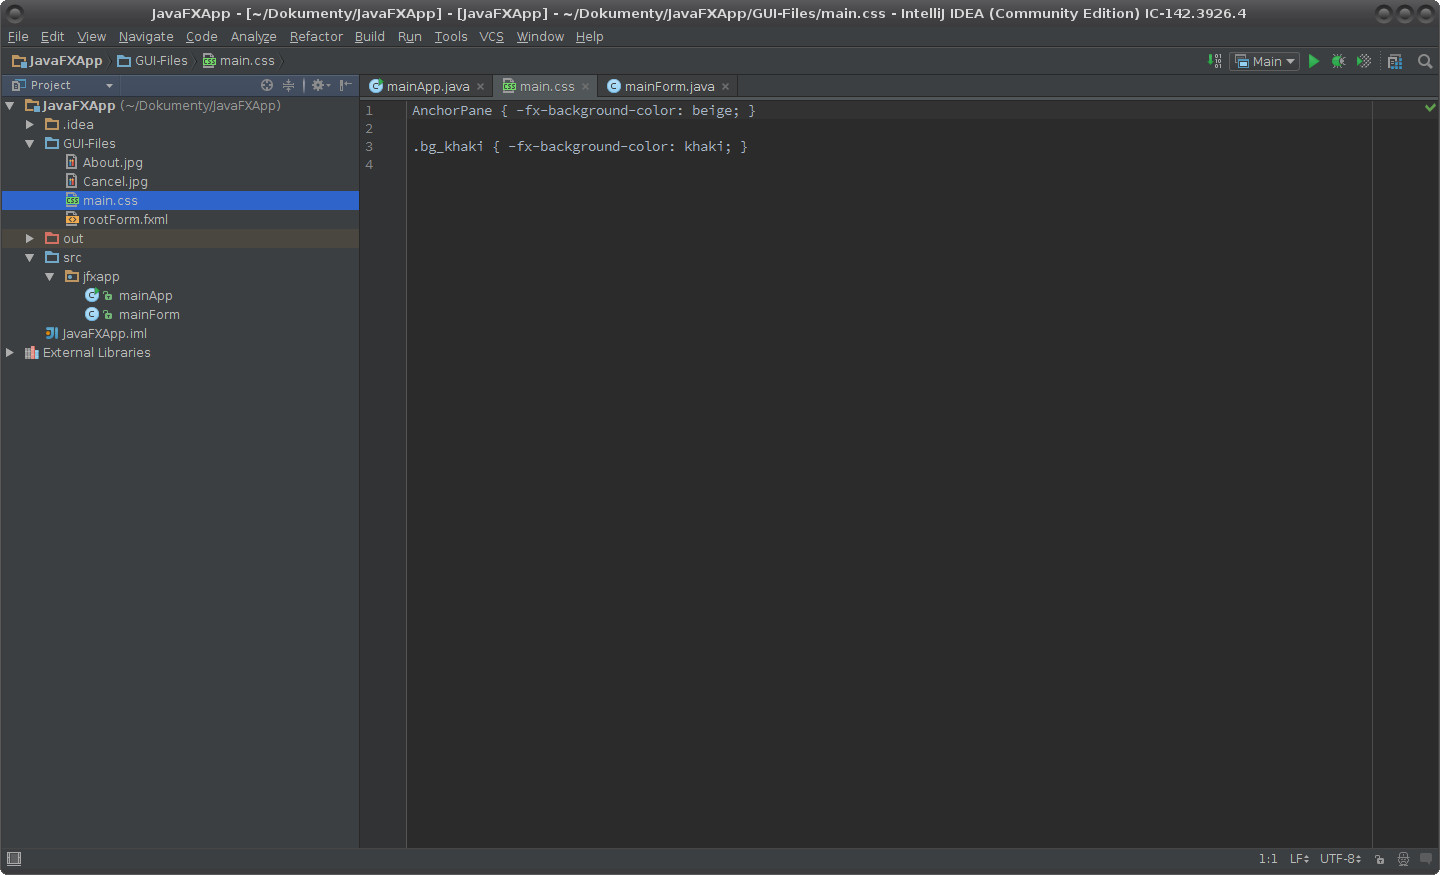Open the VCS menu
Image resolution: width=1440 pixels, height=875 pixels.
(491, 37)
